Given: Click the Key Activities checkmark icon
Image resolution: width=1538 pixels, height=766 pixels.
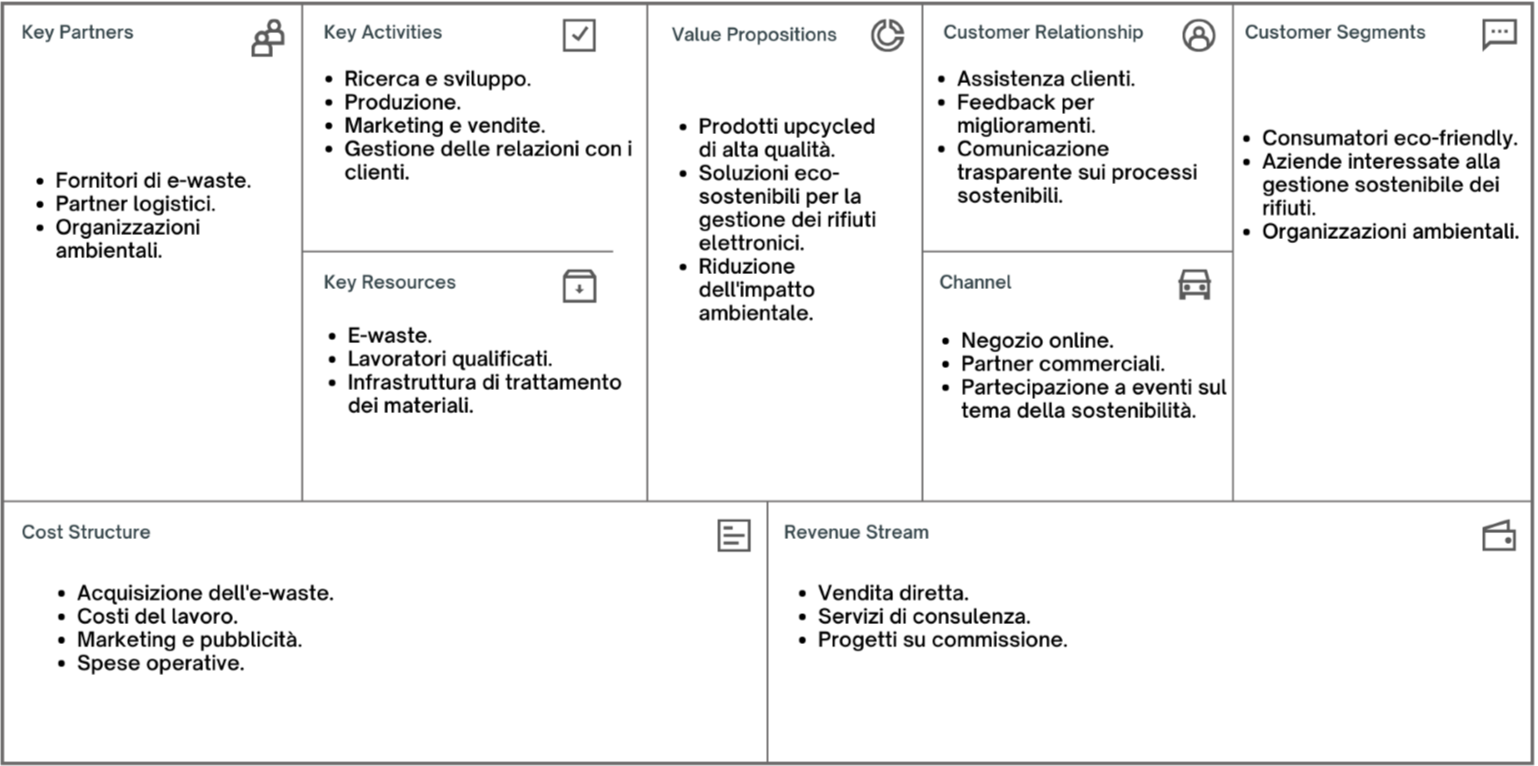Looking at the screenshot, I should (x=579, y=35).
